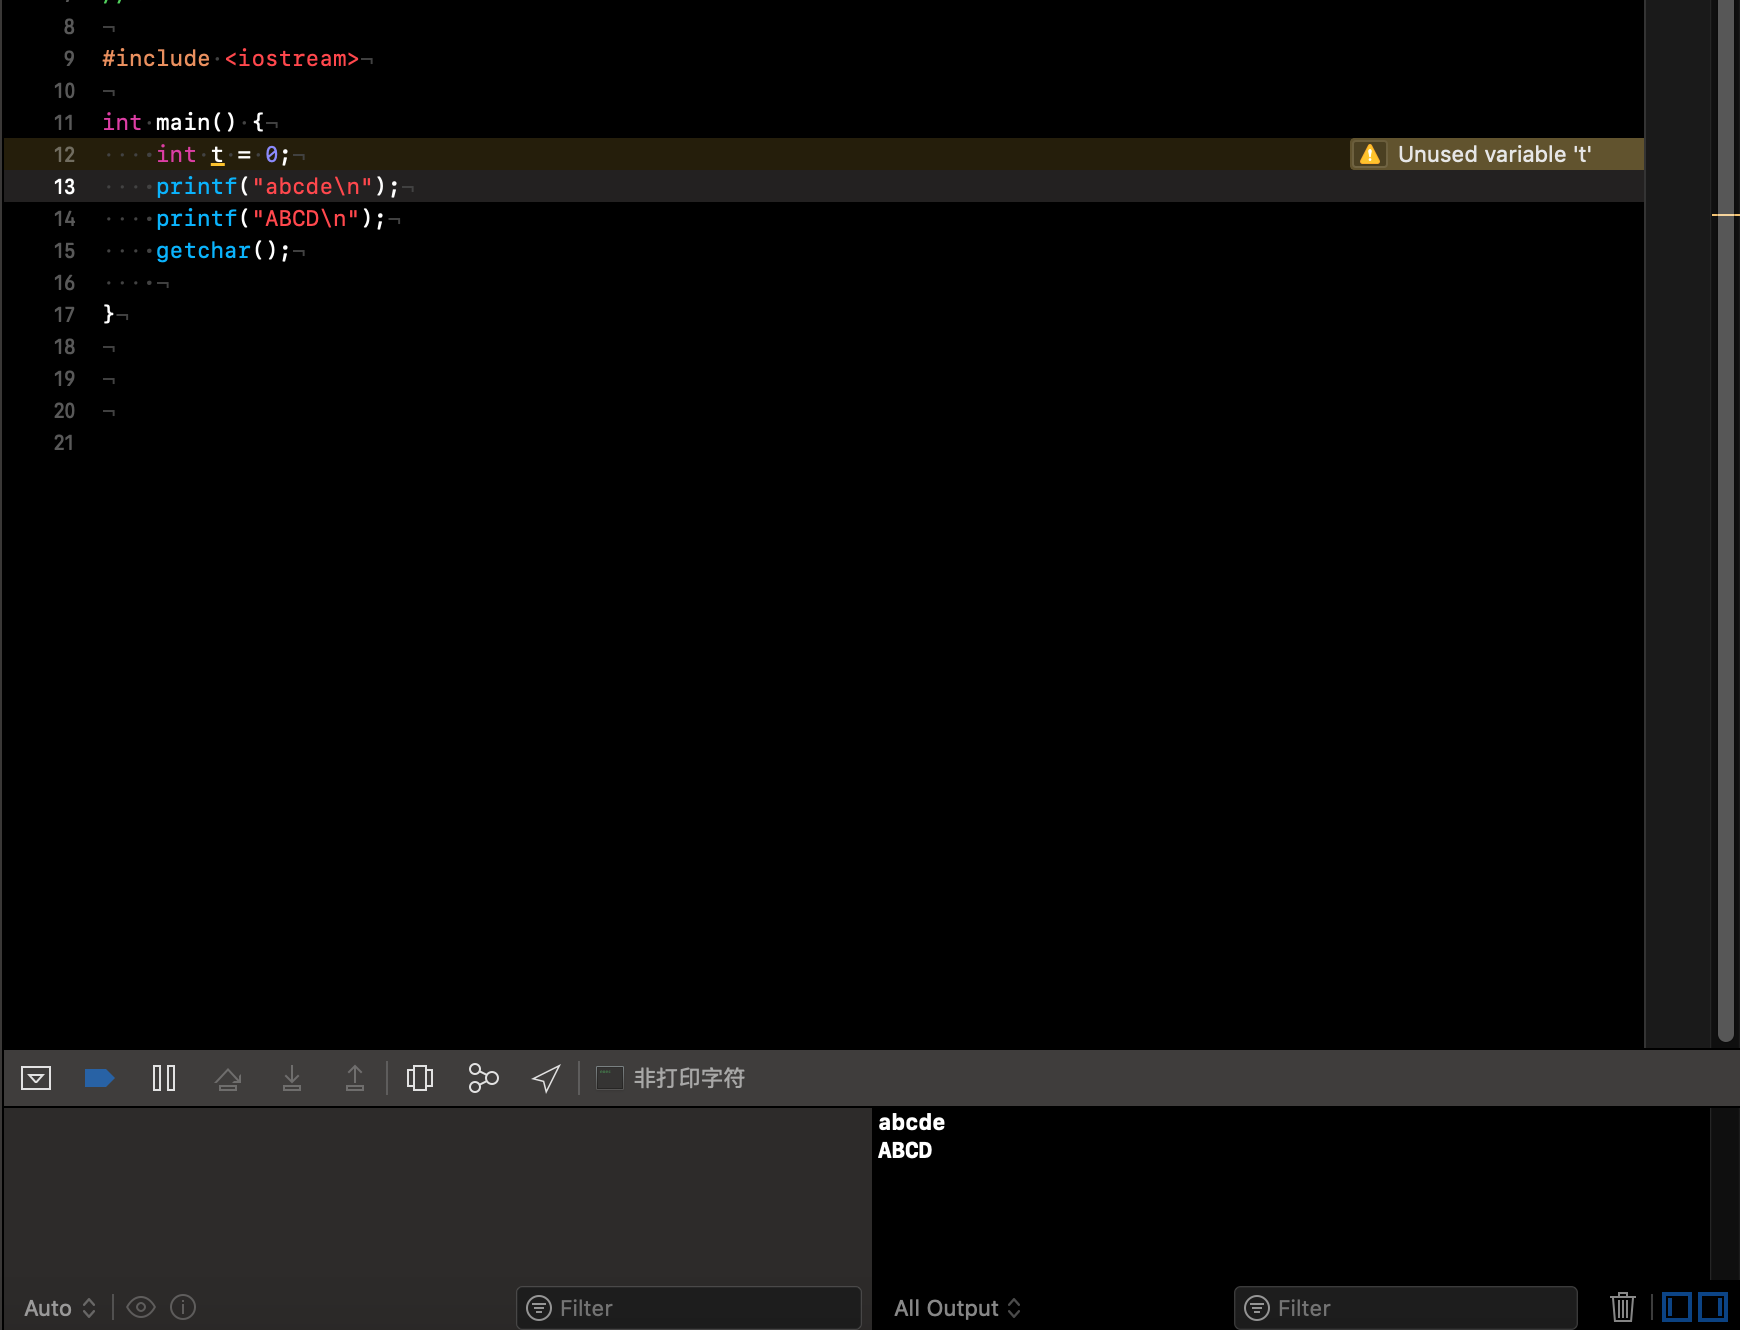
Task: Deactivate breakpoints with the blue arrow
Action: click(x=99, y=1078)
